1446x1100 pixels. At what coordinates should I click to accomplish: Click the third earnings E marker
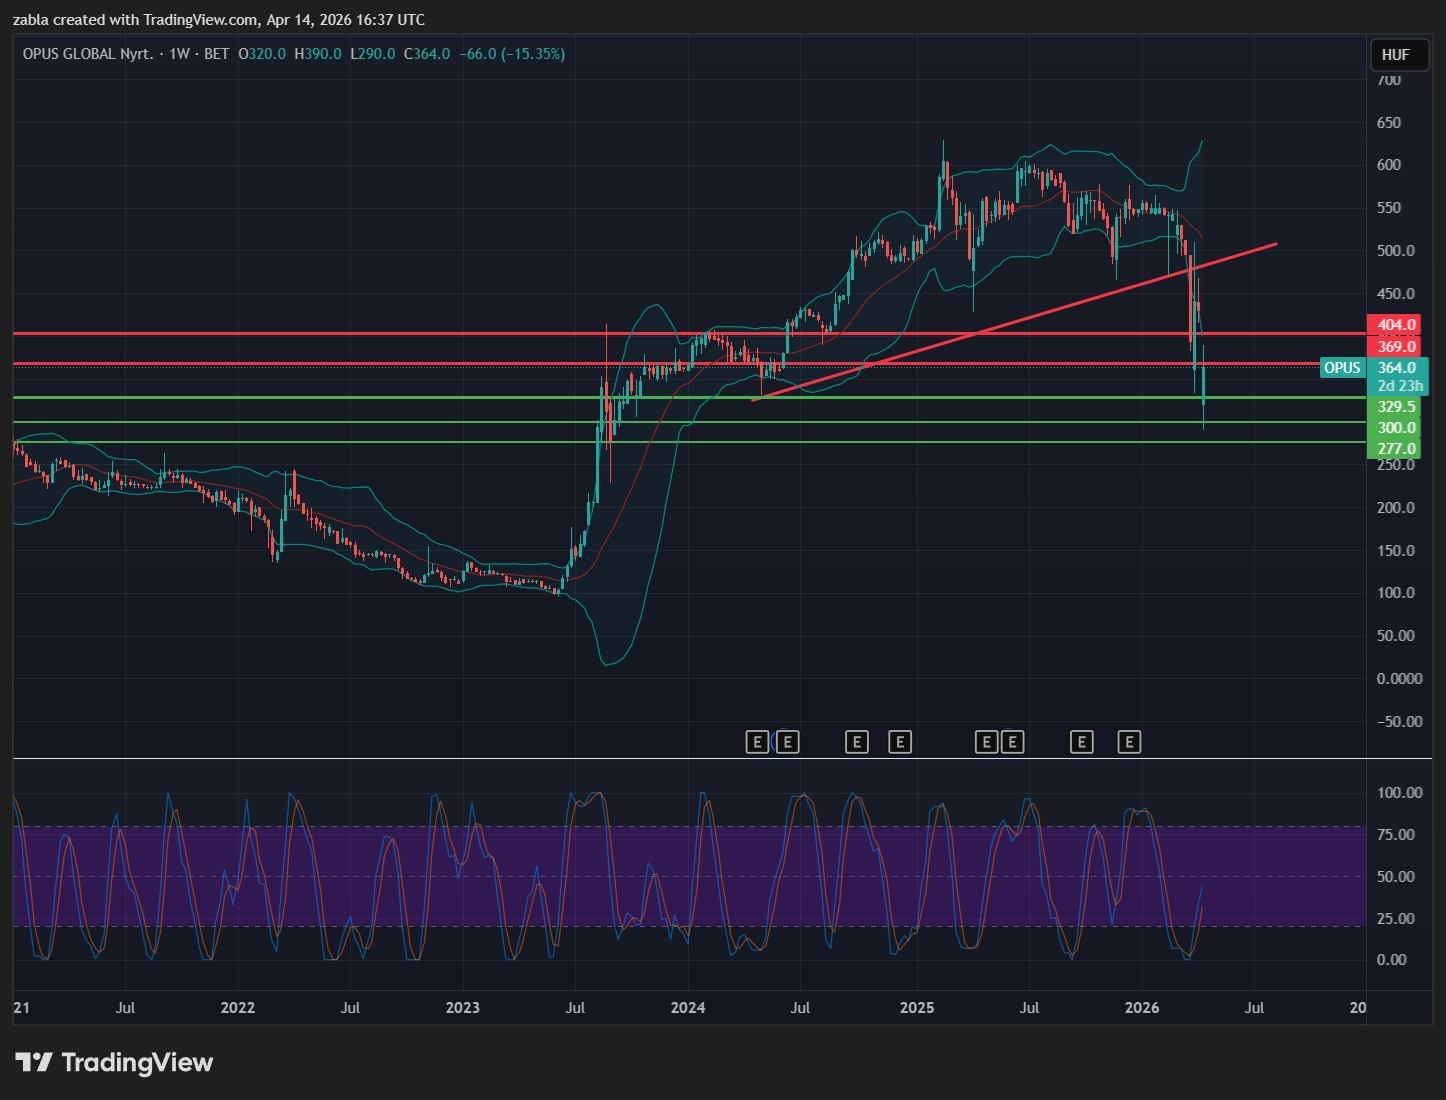(x=857, y=742)
